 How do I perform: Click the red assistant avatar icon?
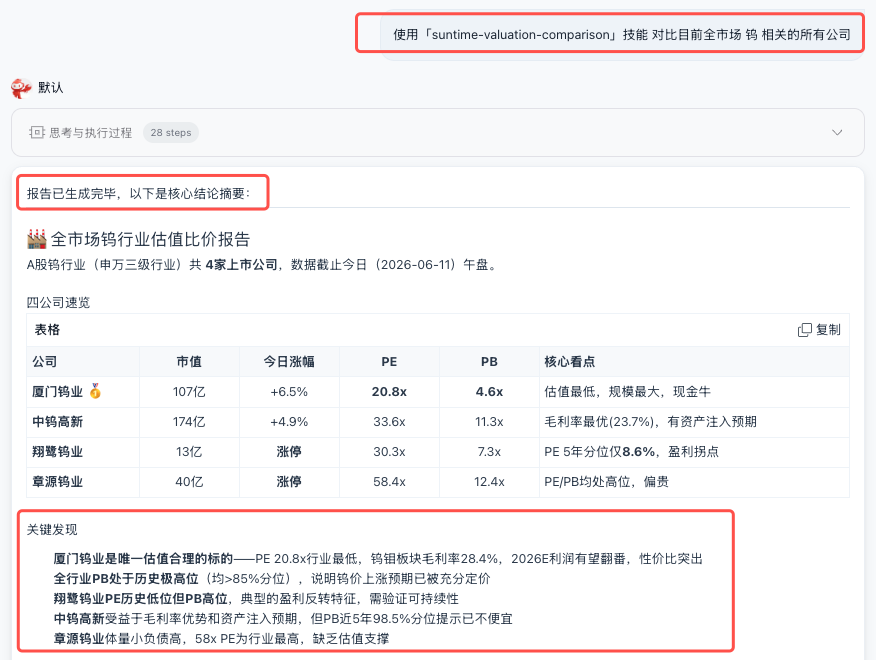21,88
